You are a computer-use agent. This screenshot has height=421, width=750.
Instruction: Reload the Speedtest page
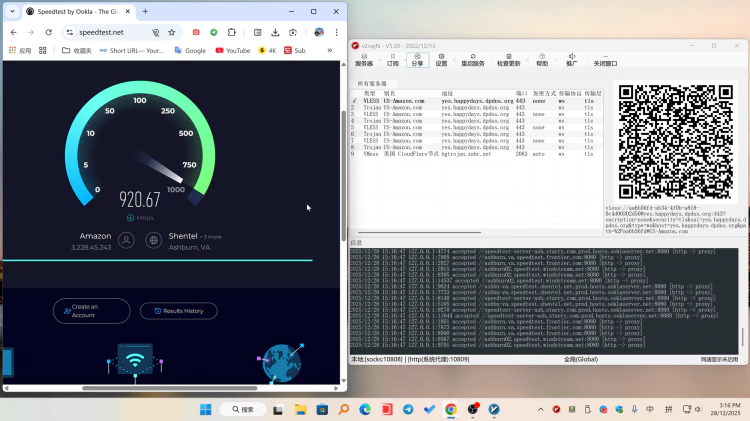pos(48,32)
